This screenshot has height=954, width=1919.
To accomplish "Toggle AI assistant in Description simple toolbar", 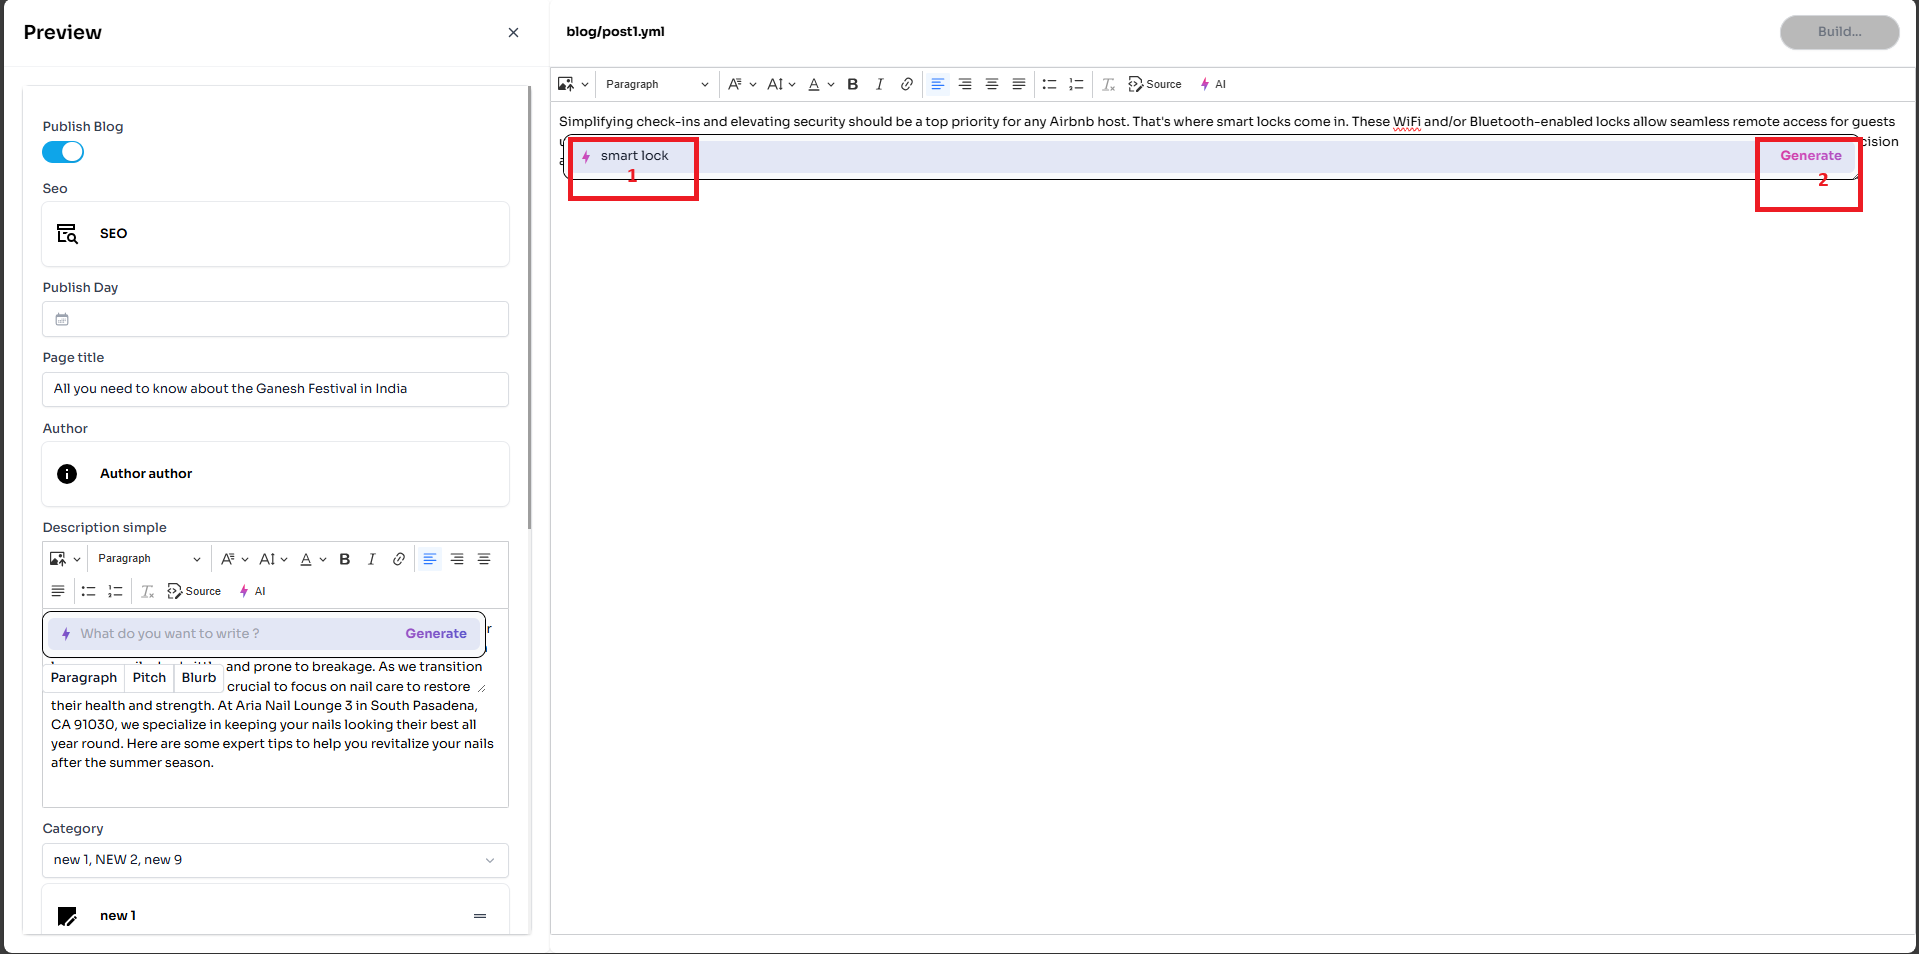I will click(x=252, y=592).
